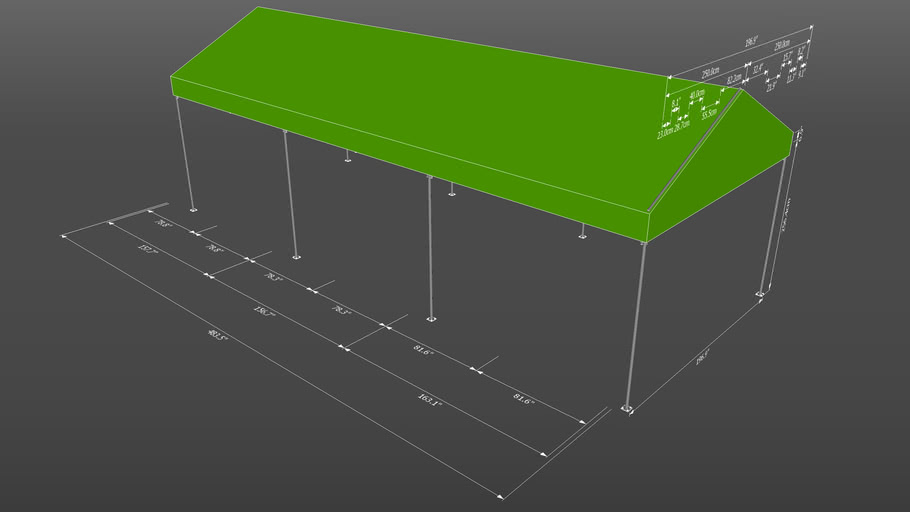Click the 483.5" overall length dimension label

218,336
